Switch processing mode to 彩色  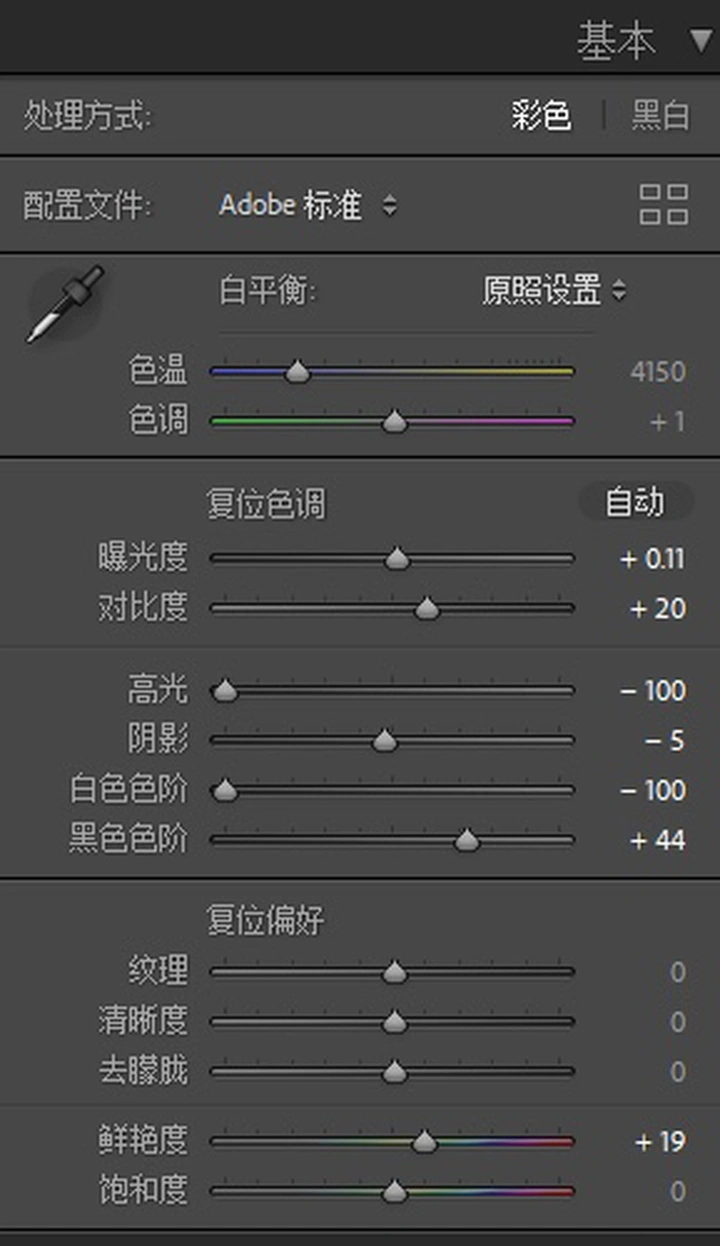[x=541, y=116]
